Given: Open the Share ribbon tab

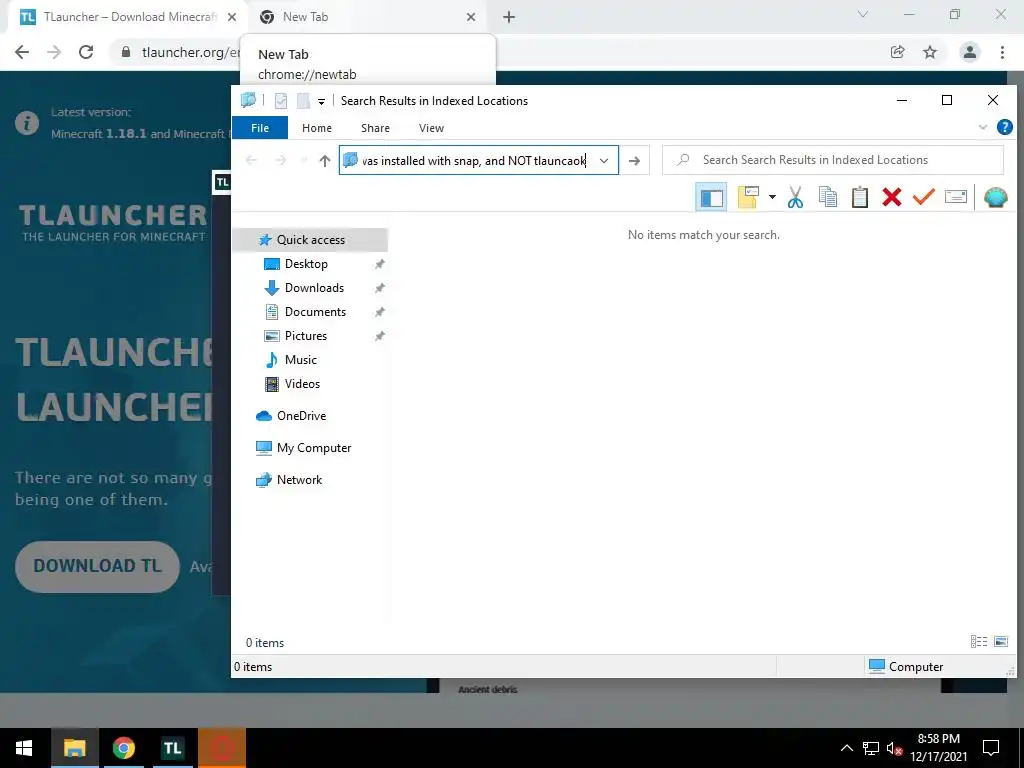Looking at the screenshot, I should 375,128.
